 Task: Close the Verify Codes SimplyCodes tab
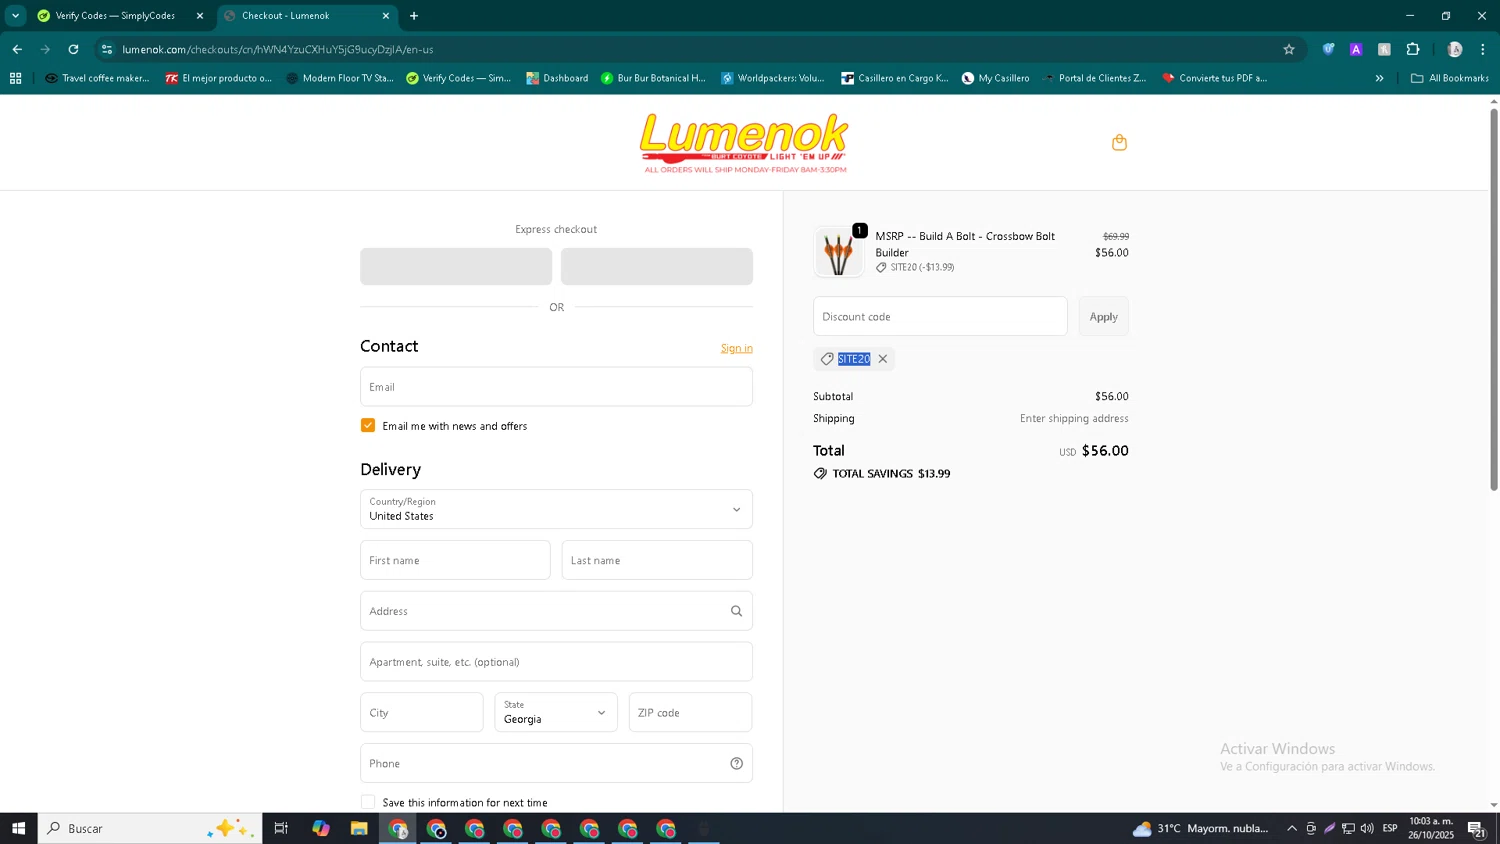click(x=199, y=16)
